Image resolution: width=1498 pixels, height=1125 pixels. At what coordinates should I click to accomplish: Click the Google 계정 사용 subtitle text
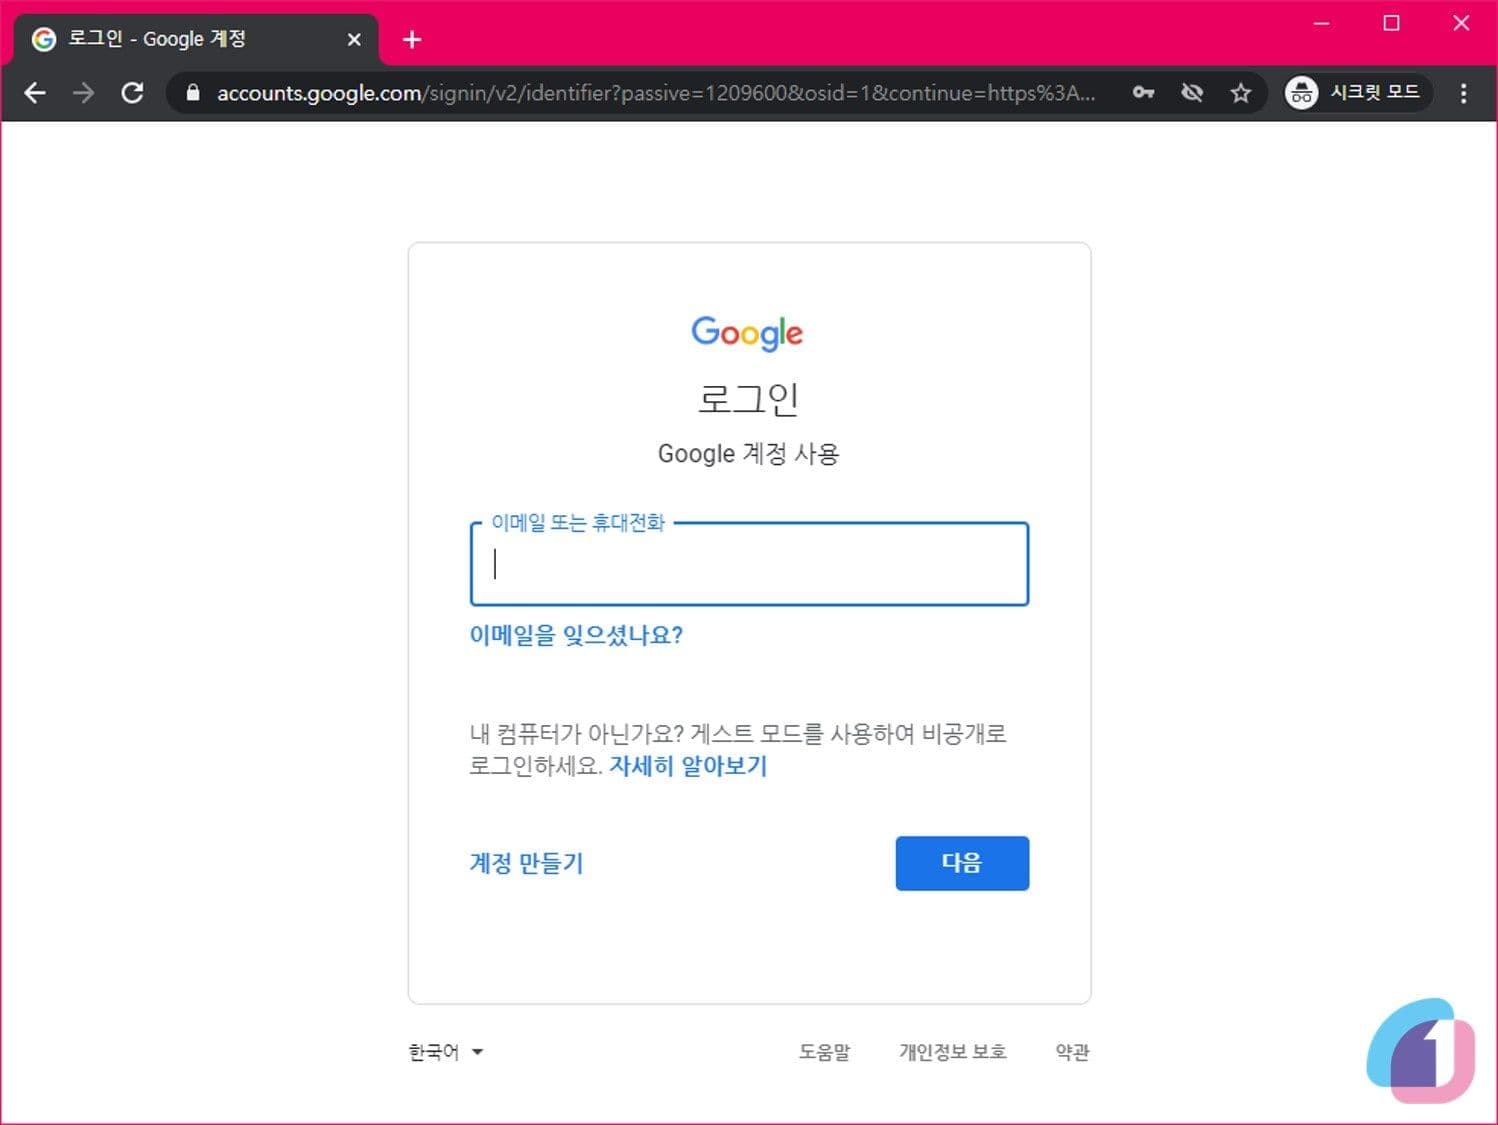748,454
